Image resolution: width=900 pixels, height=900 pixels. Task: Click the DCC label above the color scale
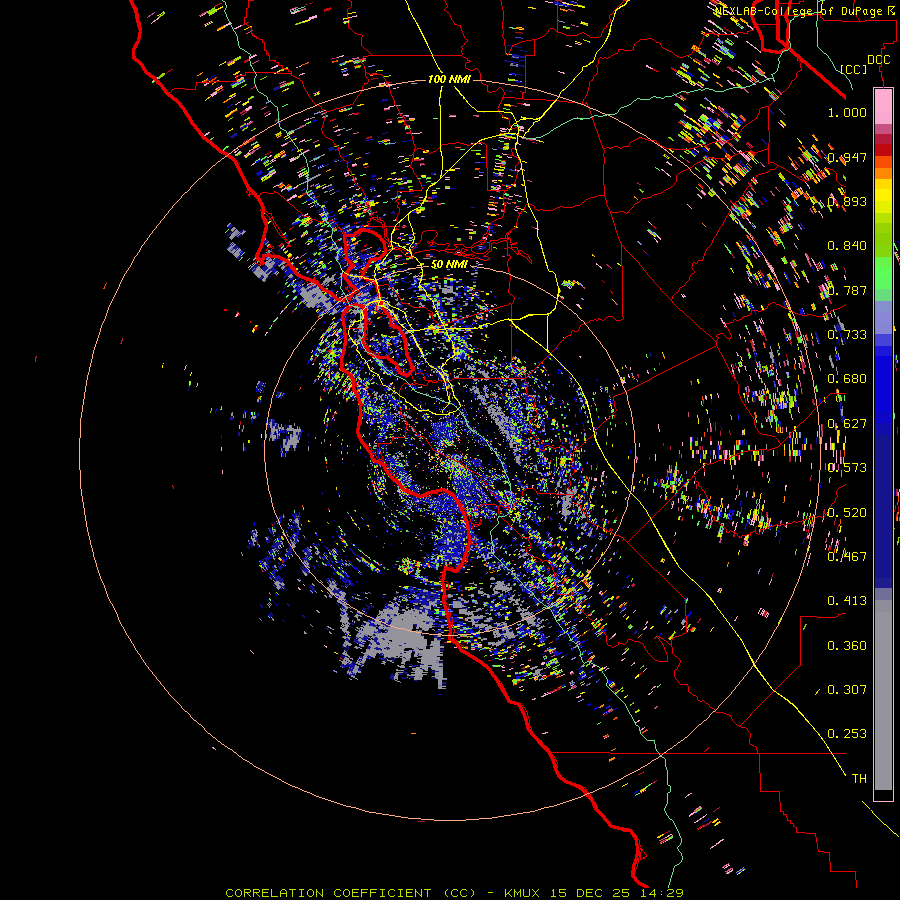tap(878, 60)
